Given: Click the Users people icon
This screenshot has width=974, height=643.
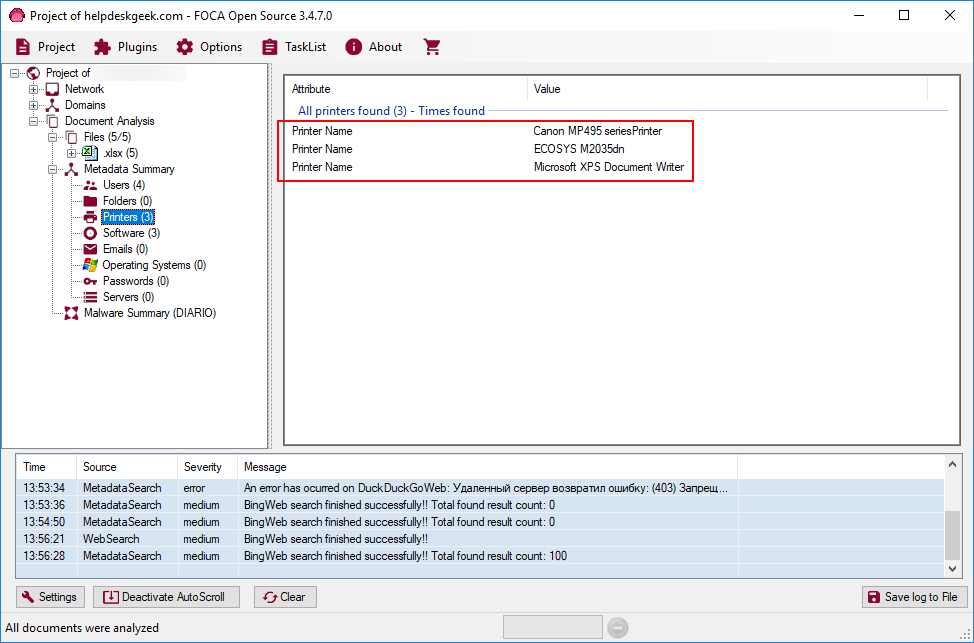Looking at the screenshot, I should click(90, 186).
